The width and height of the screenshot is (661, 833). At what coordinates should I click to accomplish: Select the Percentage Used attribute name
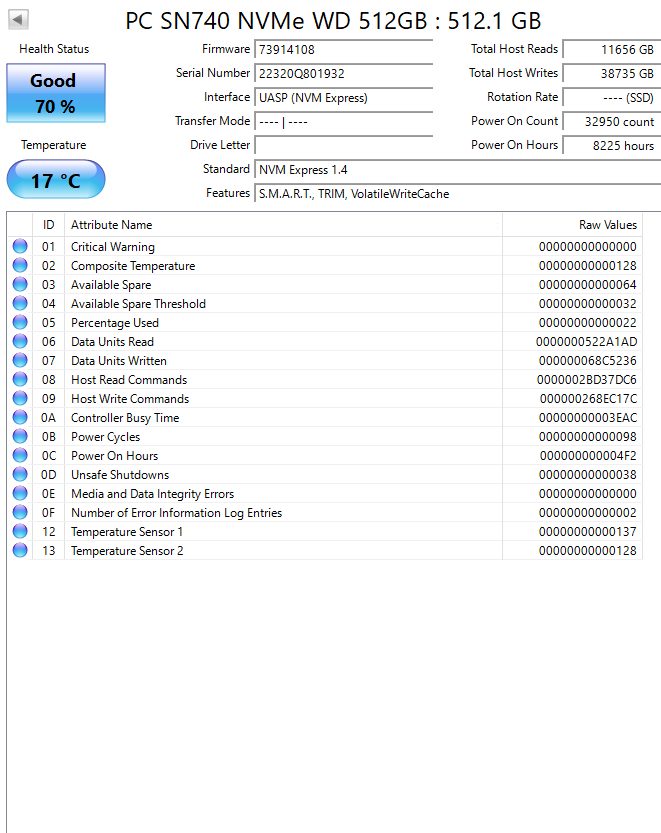point(115,322)
